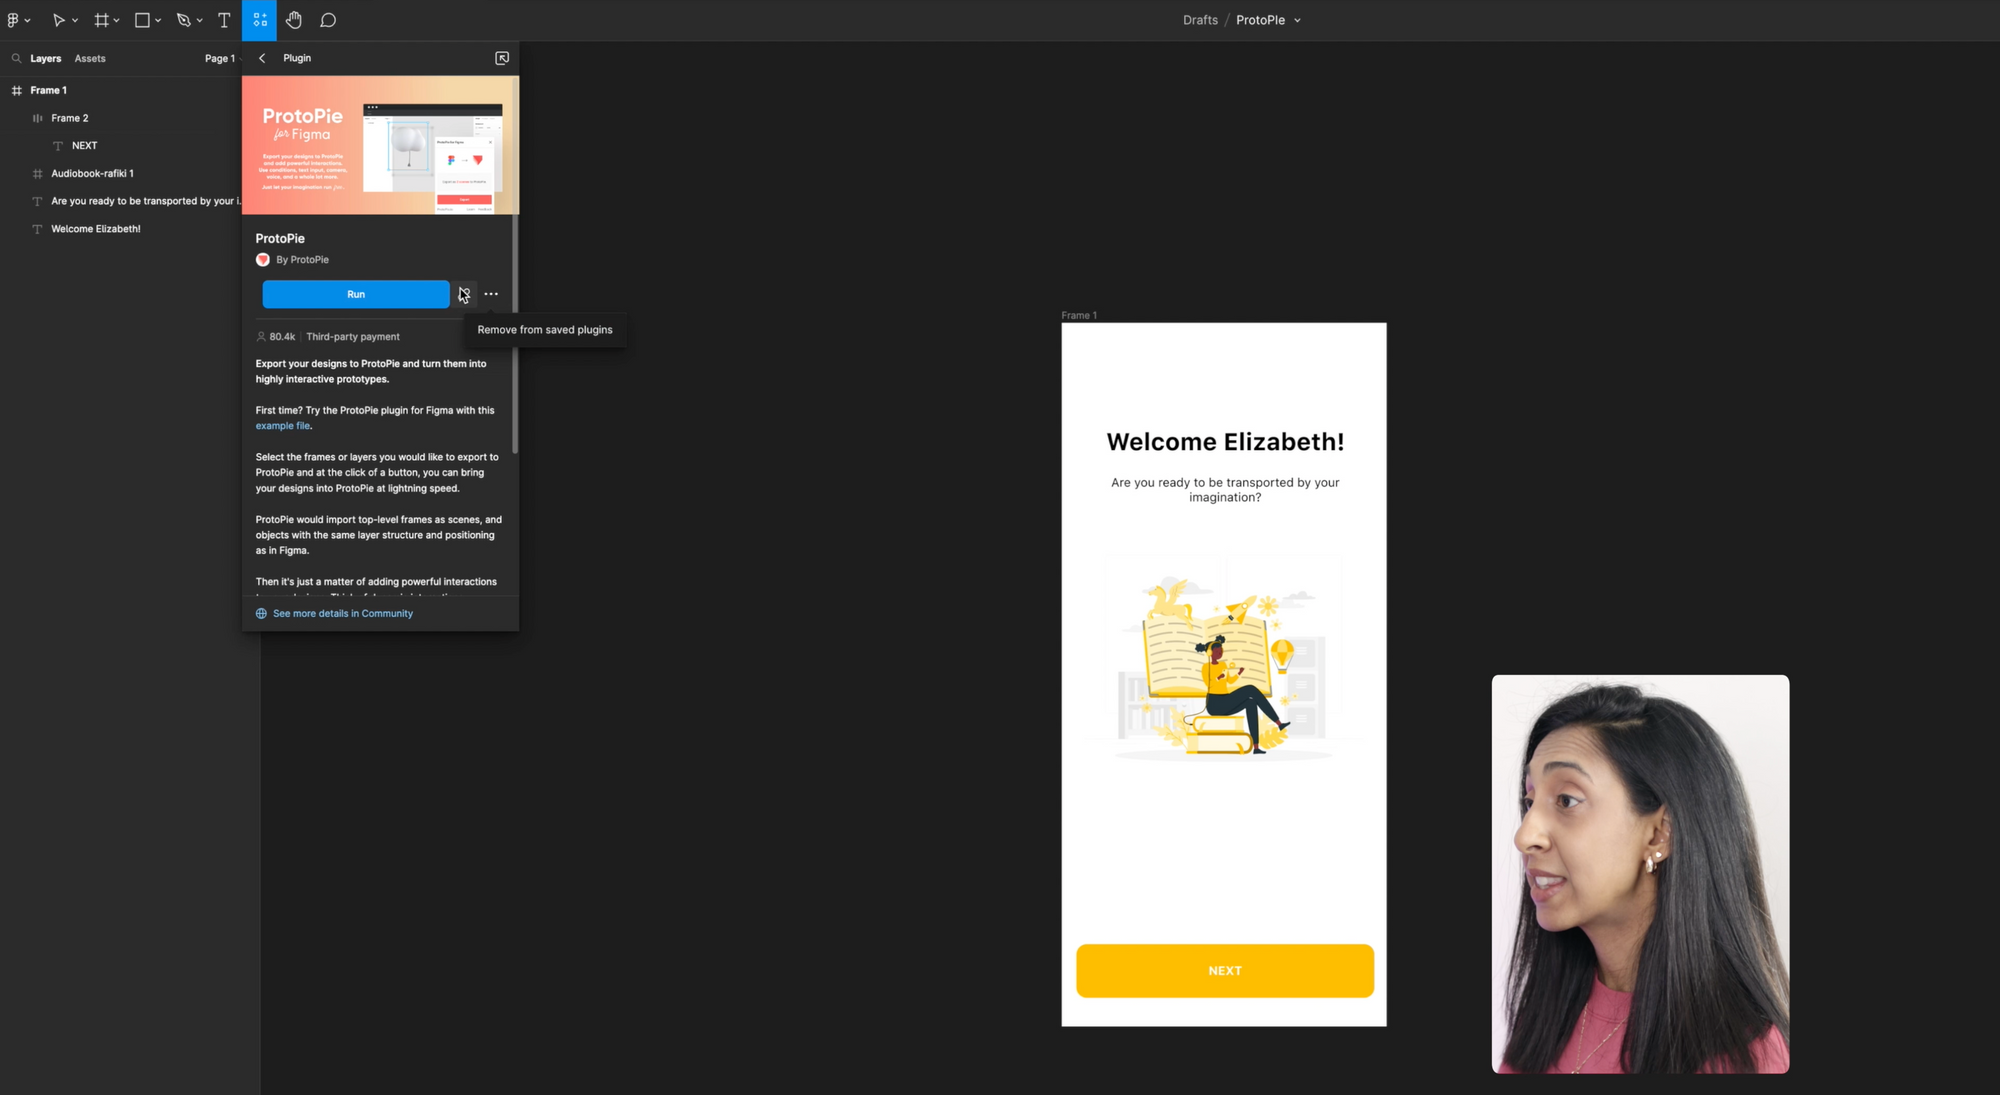Screen dimensions: 2000x1095
Task: Open the Page 1 page selector
Action: coord(223,58)
